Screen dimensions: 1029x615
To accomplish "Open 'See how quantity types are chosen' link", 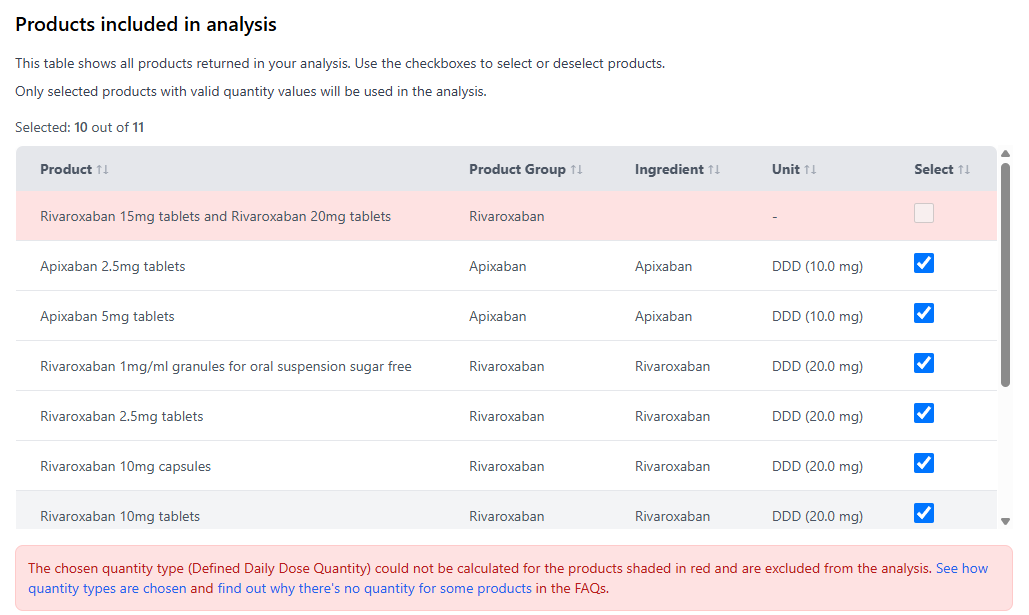I will click(961, 569).
